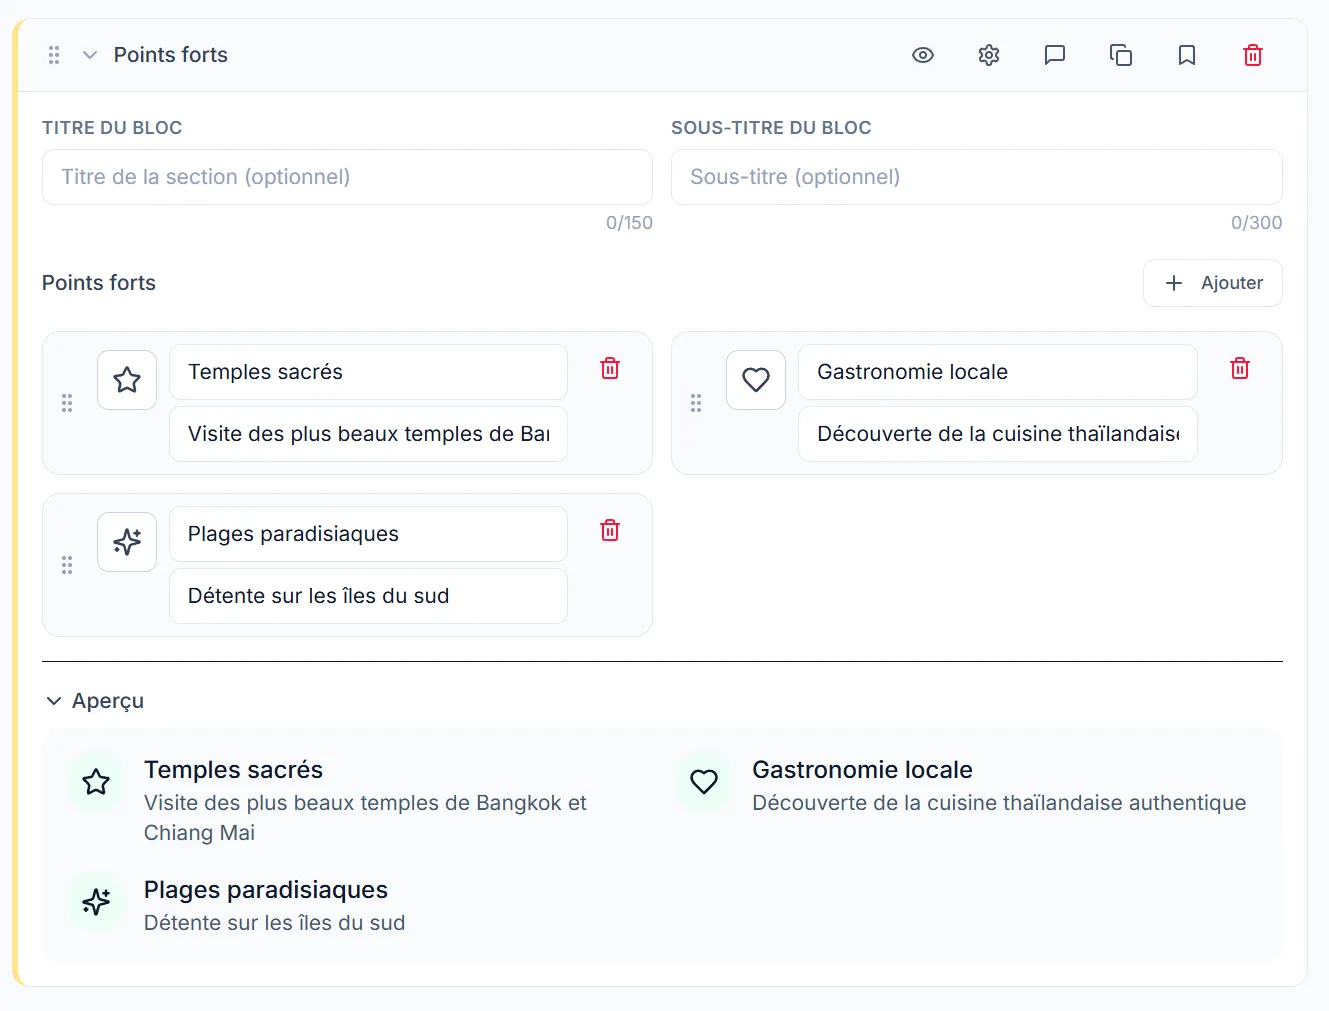
Task: Delete the Temples sacrés item
Action: coord(609,369)
